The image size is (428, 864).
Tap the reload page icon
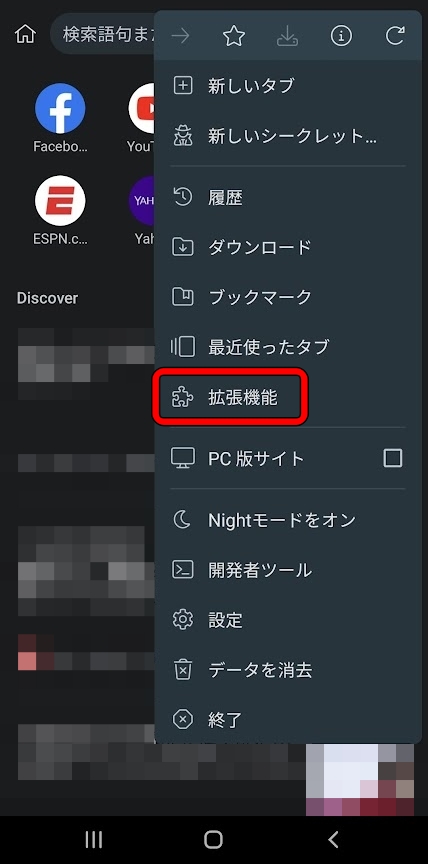395,36
